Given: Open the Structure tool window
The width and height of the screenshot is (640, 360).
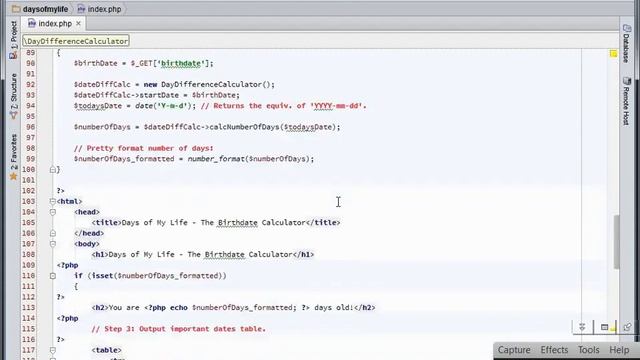Looking at the screenshot, I should point(13,97).
